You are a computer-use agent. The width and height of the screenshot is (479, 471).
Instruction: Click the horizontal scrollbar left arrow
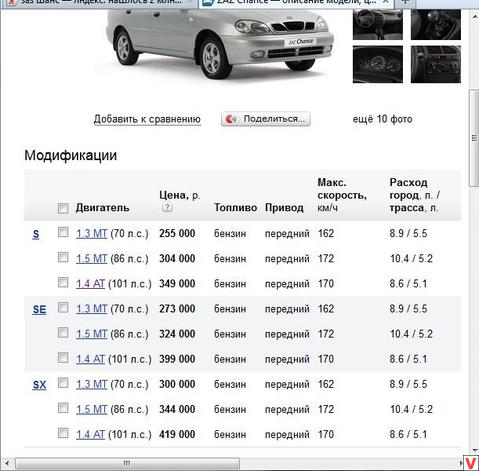[7, 463]
